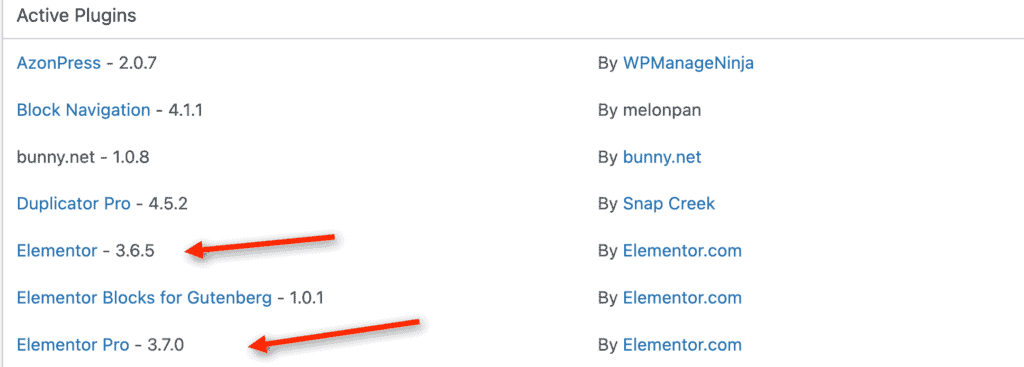The width and height of the screenshot is (1024, 367).
Task: Visit the bunny.net author link
Action: tap(662, 157)
